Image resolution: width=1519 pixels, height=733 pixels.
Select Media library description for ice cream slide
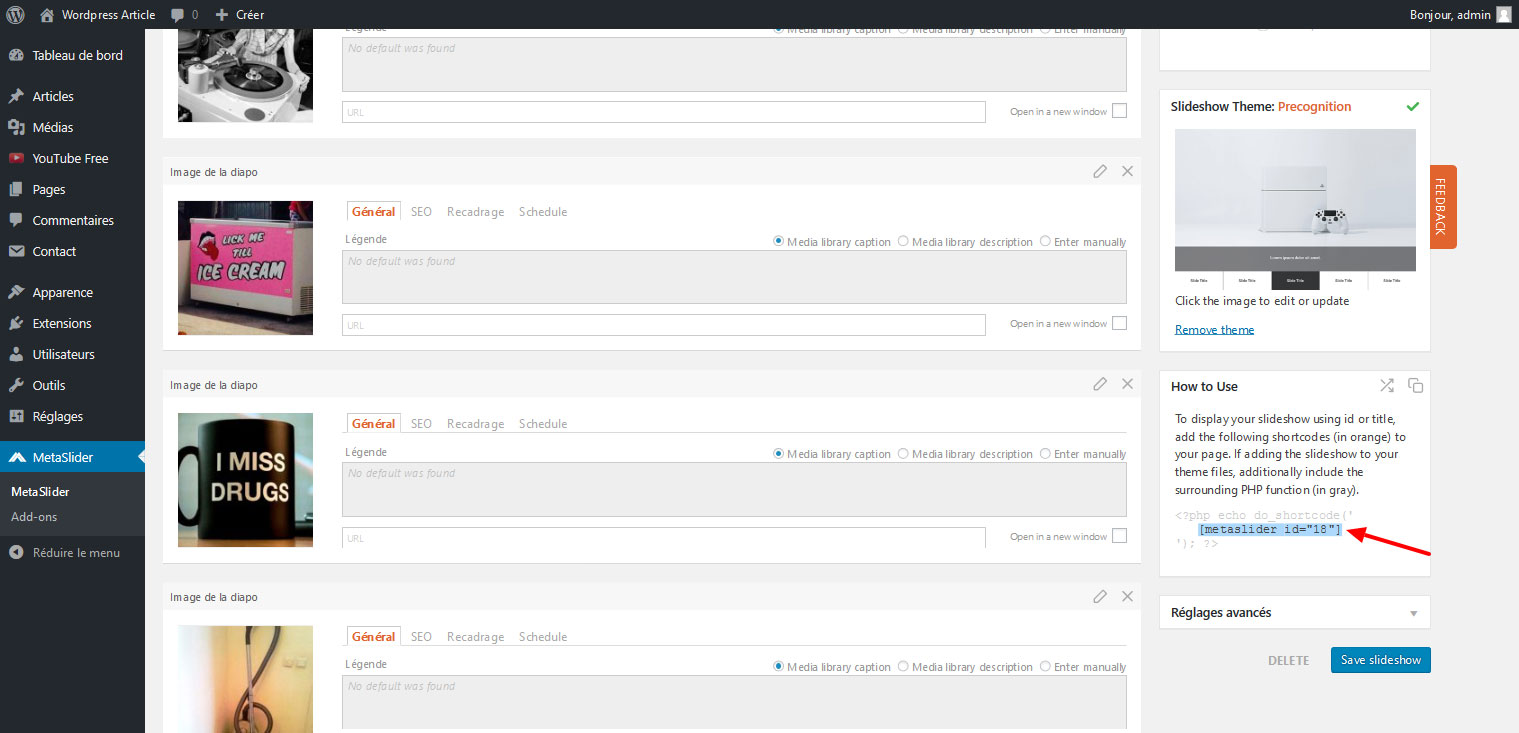903,241
